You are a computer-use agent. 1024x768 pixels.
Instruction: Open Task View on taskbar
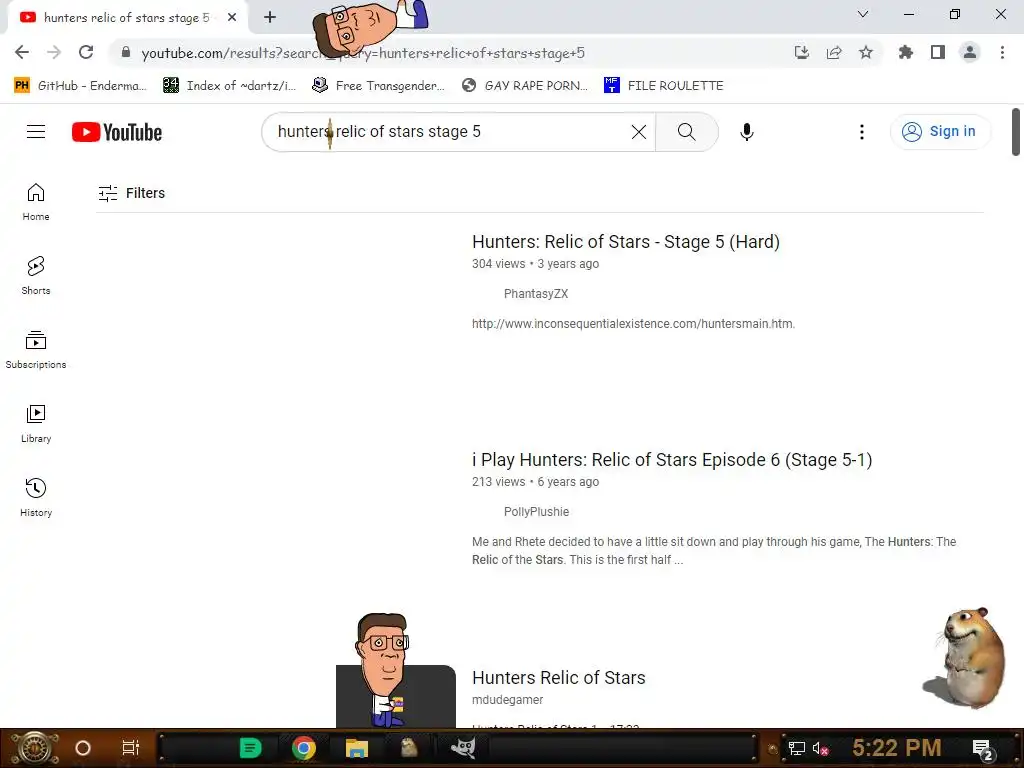pos(131,748)
